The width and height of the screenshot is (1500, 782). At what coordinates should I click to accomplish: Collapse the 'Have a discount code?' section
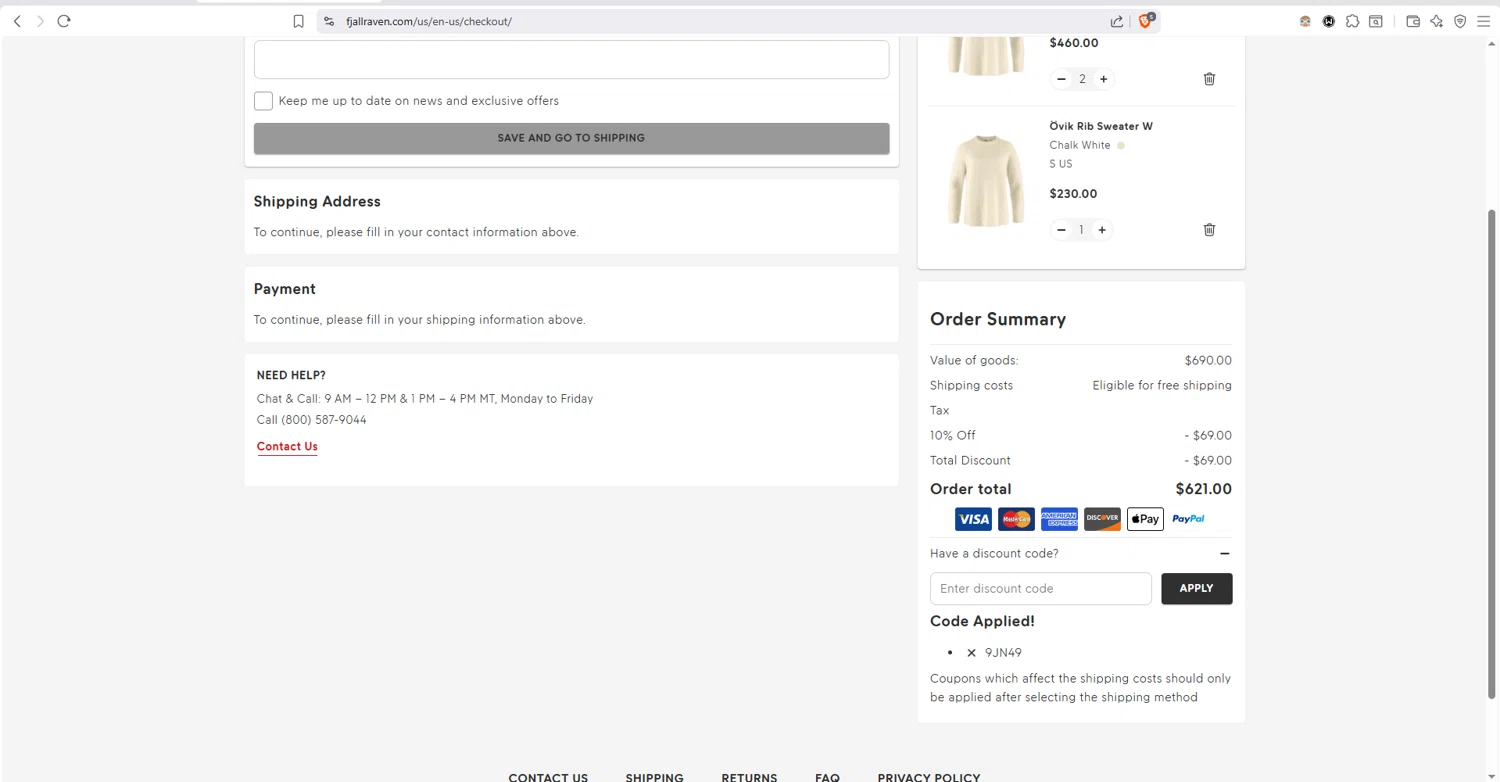coord(1224,553)
